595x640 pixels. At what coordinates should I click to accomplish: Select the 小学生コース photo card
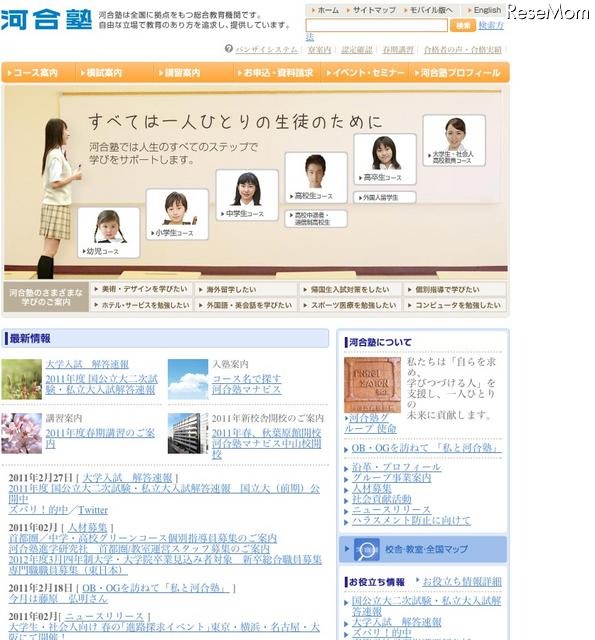(x=177, y=214)
